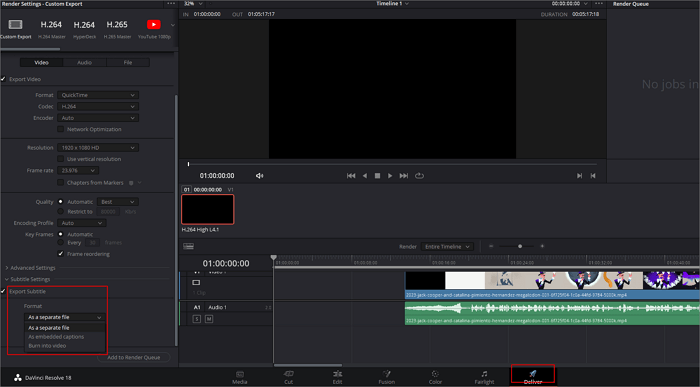This screenshot has width=700, height=387.
Task: Open the Color page
Action: (x=435, y=377)
